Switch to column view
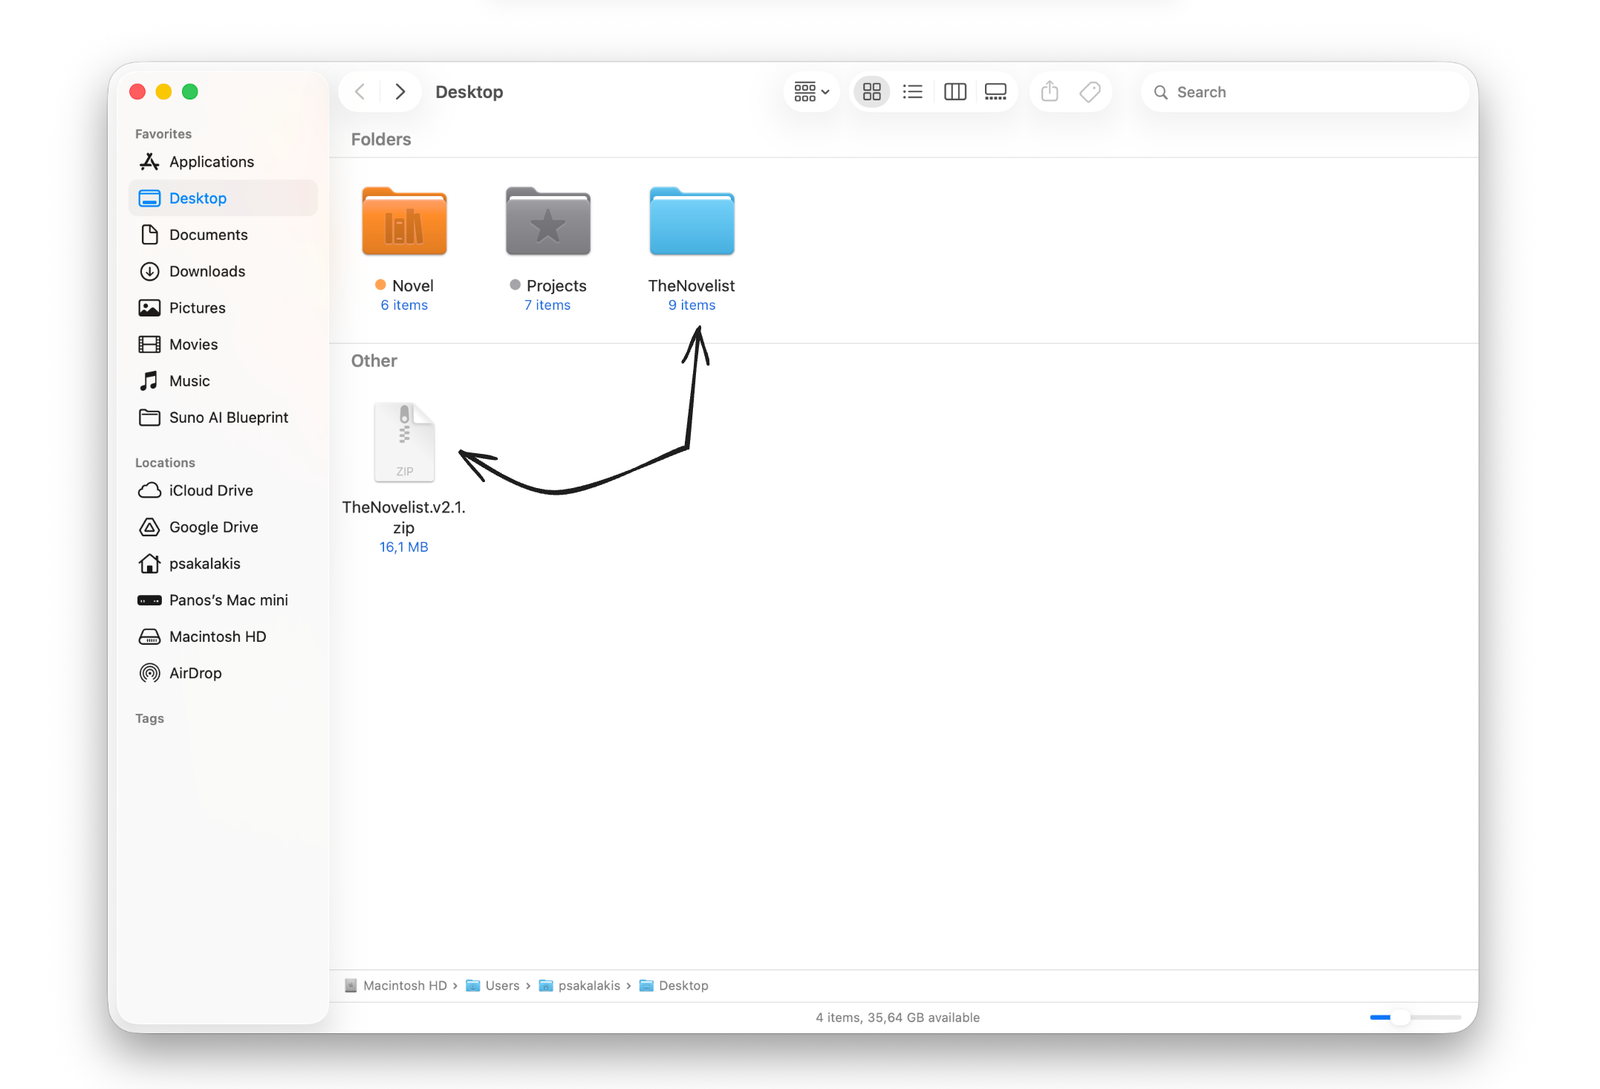Screen dimensions: 1600x1089 coord(955,92)
